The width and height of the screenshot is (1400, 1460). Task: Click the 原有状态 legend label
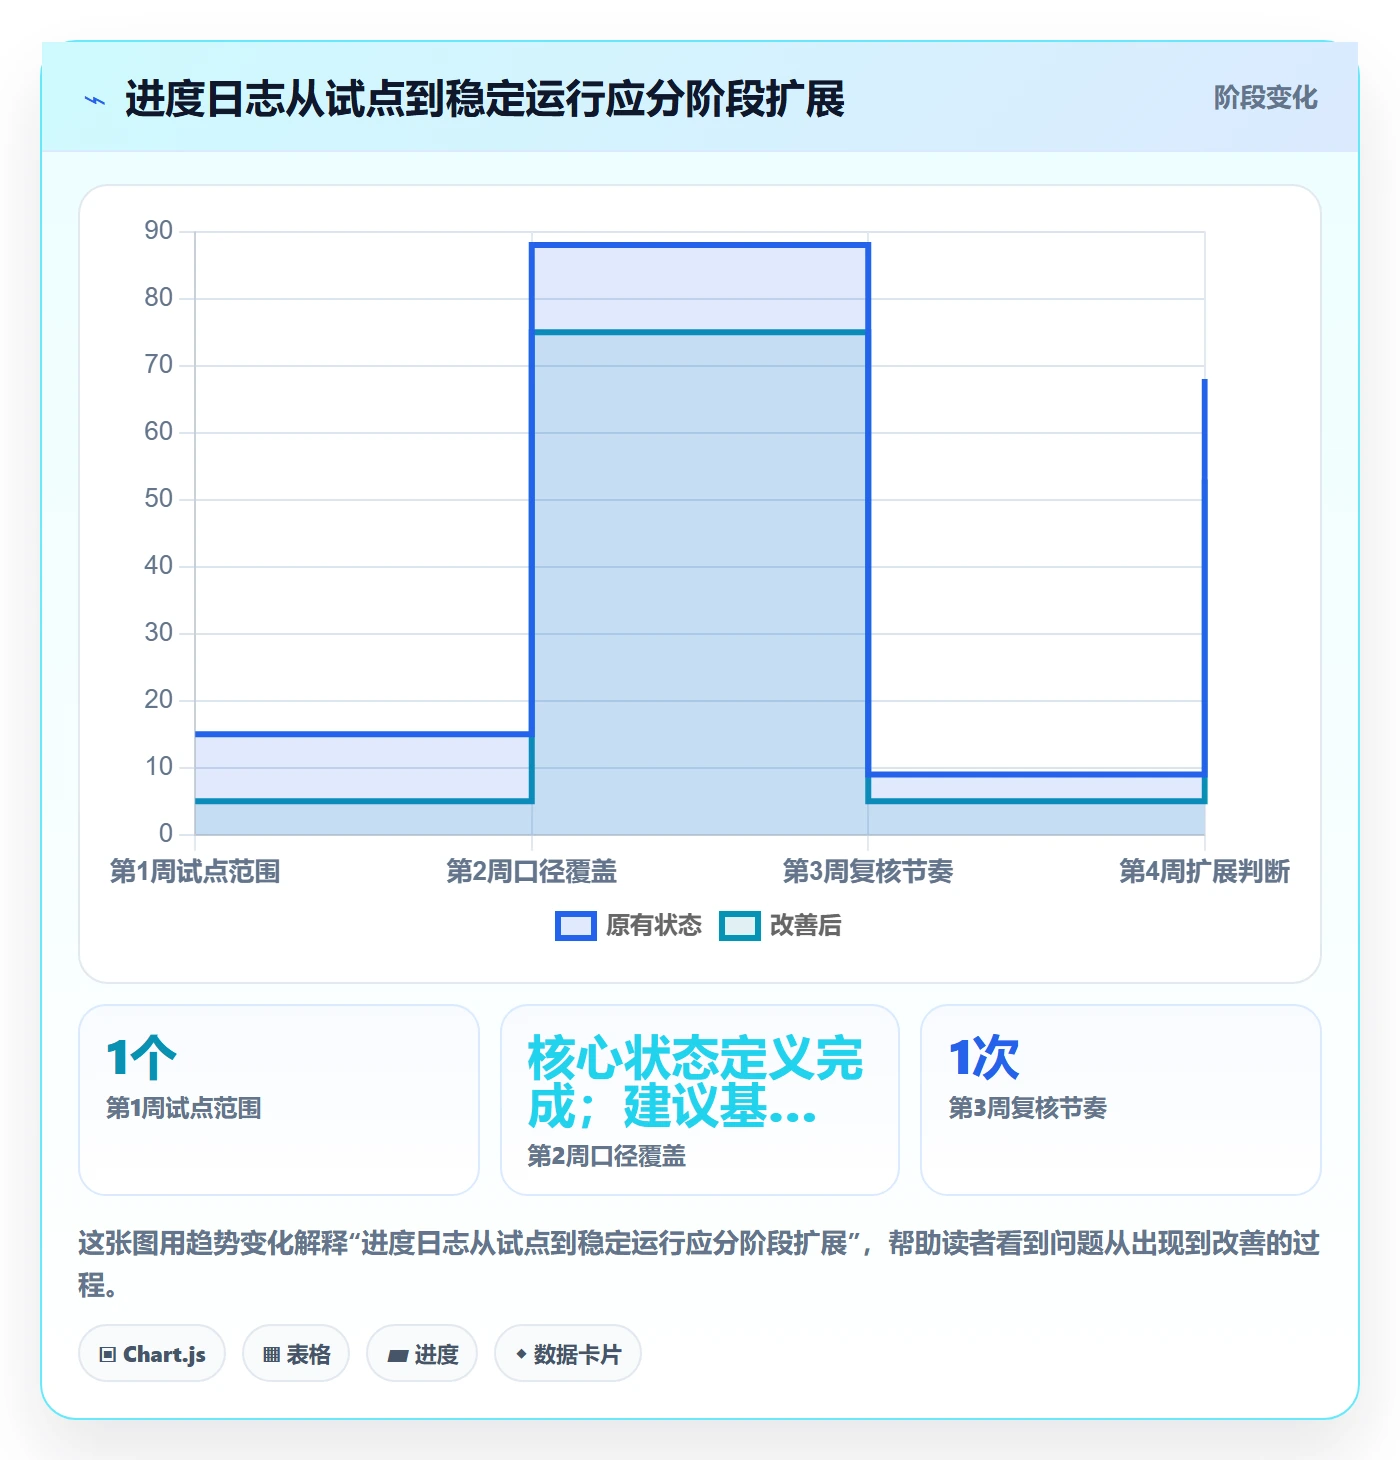pos(654,926)
